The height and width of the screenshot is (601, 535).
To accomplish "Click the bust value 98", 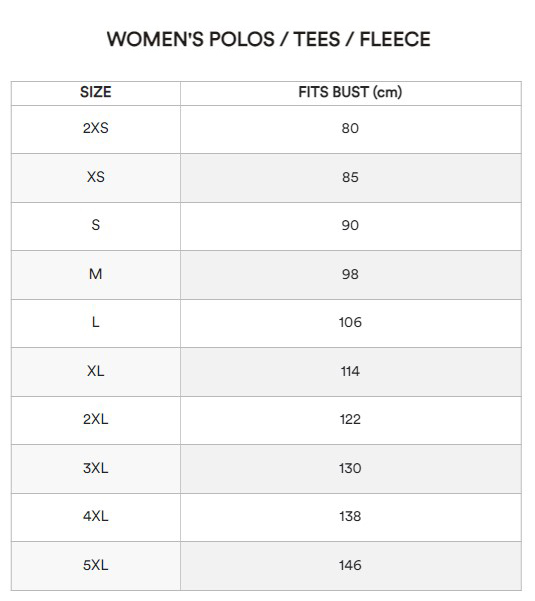I will [x=350, y=274].
